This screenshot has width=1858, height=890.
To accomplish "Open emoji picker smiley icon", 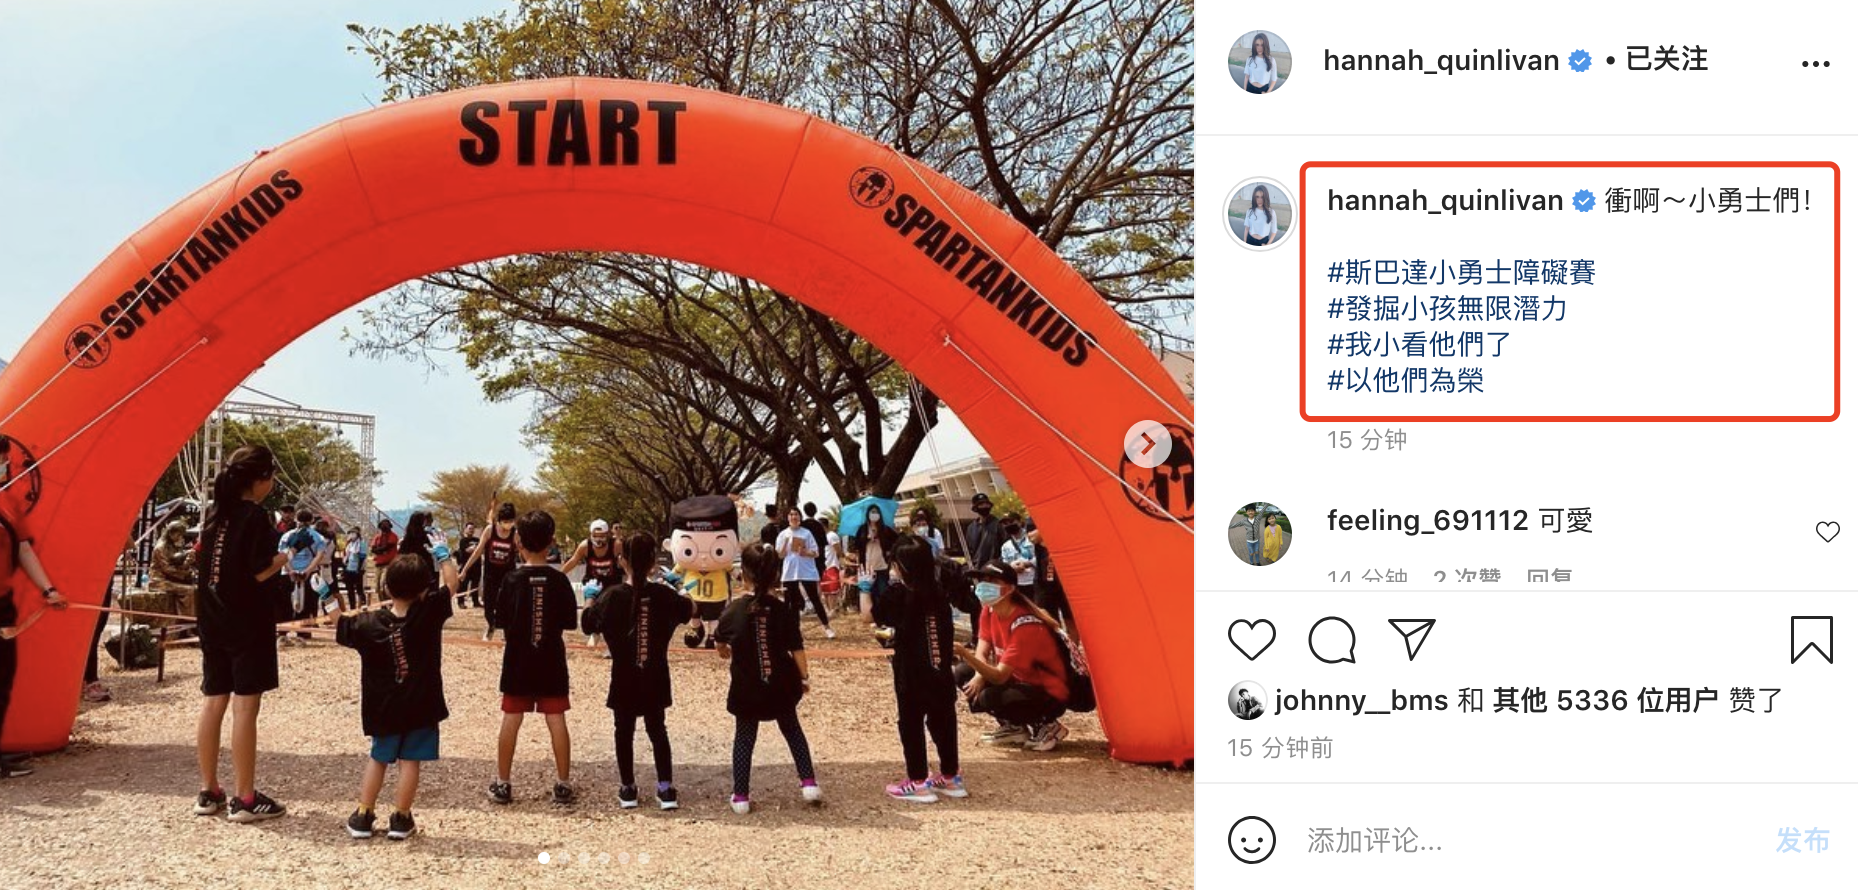I will point(1251,840).
